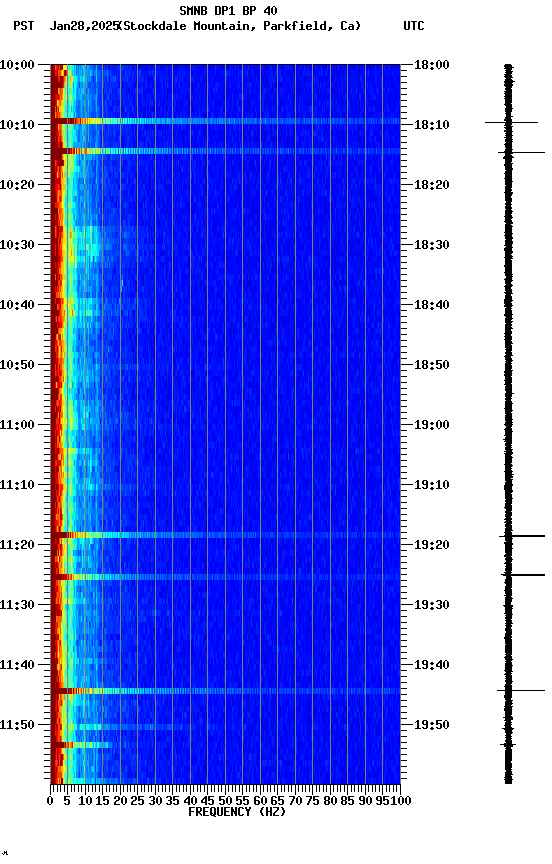Click the '19:20' UTC time label
Image resolution: width=552 pixels, height=864 pixels.
[x=432, y=545]
